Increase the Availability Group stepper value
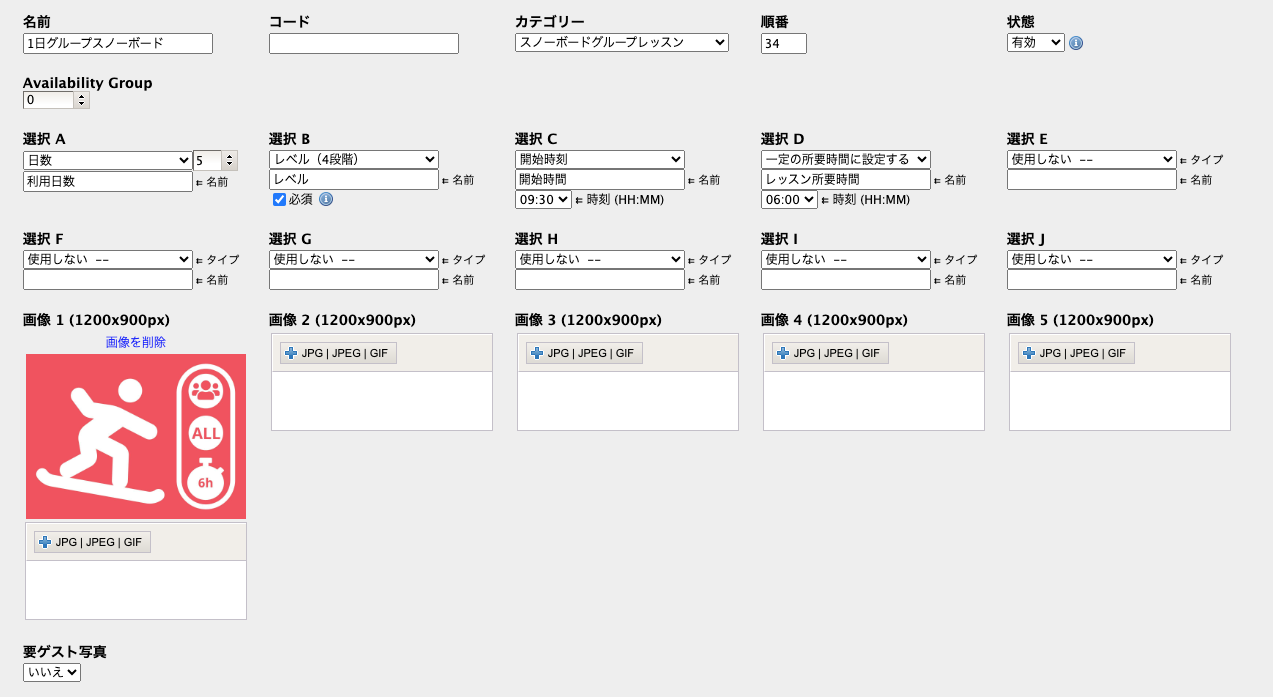 click(82, 96)
